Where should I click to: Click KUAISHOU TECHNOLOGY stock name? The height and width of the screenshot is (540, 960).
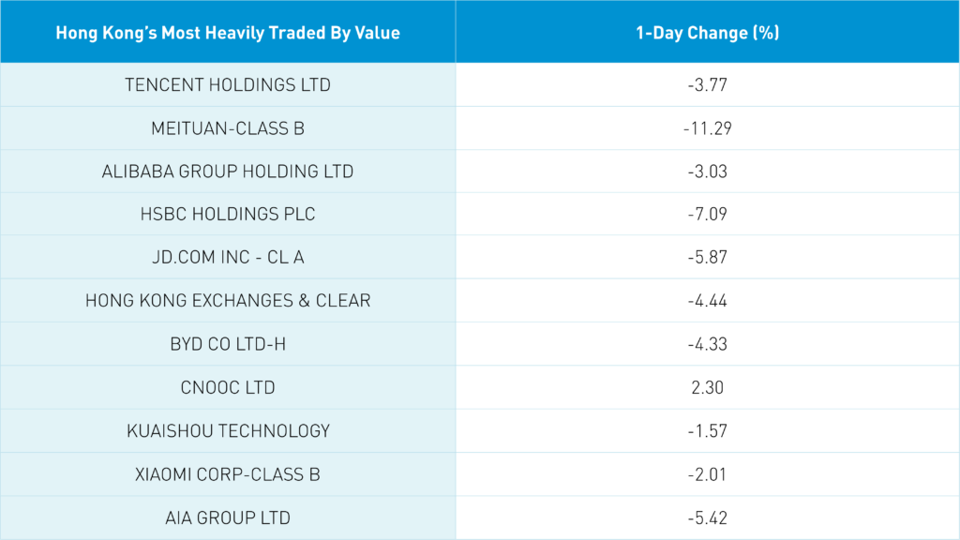coord(228,431)
